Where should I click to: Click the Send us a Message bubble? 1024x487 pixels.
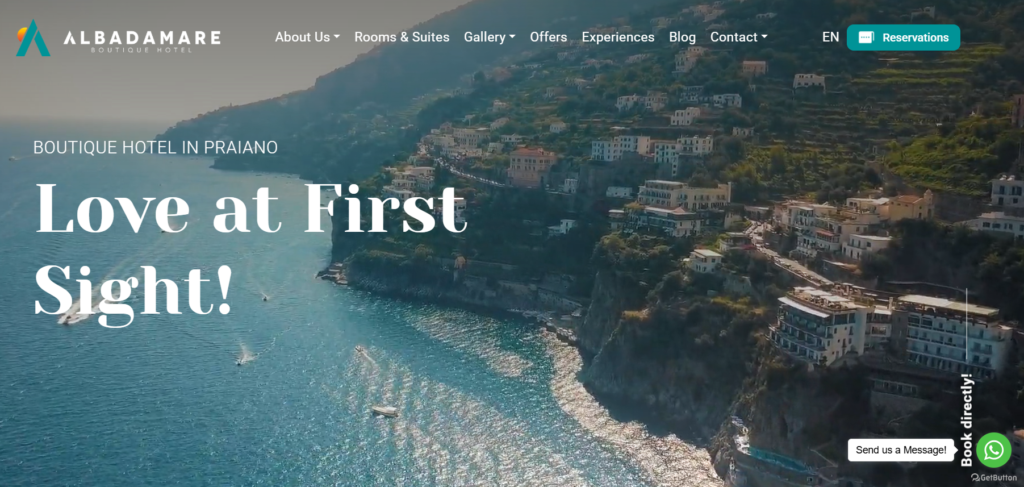pyautogui.click(x=901, y=450)
